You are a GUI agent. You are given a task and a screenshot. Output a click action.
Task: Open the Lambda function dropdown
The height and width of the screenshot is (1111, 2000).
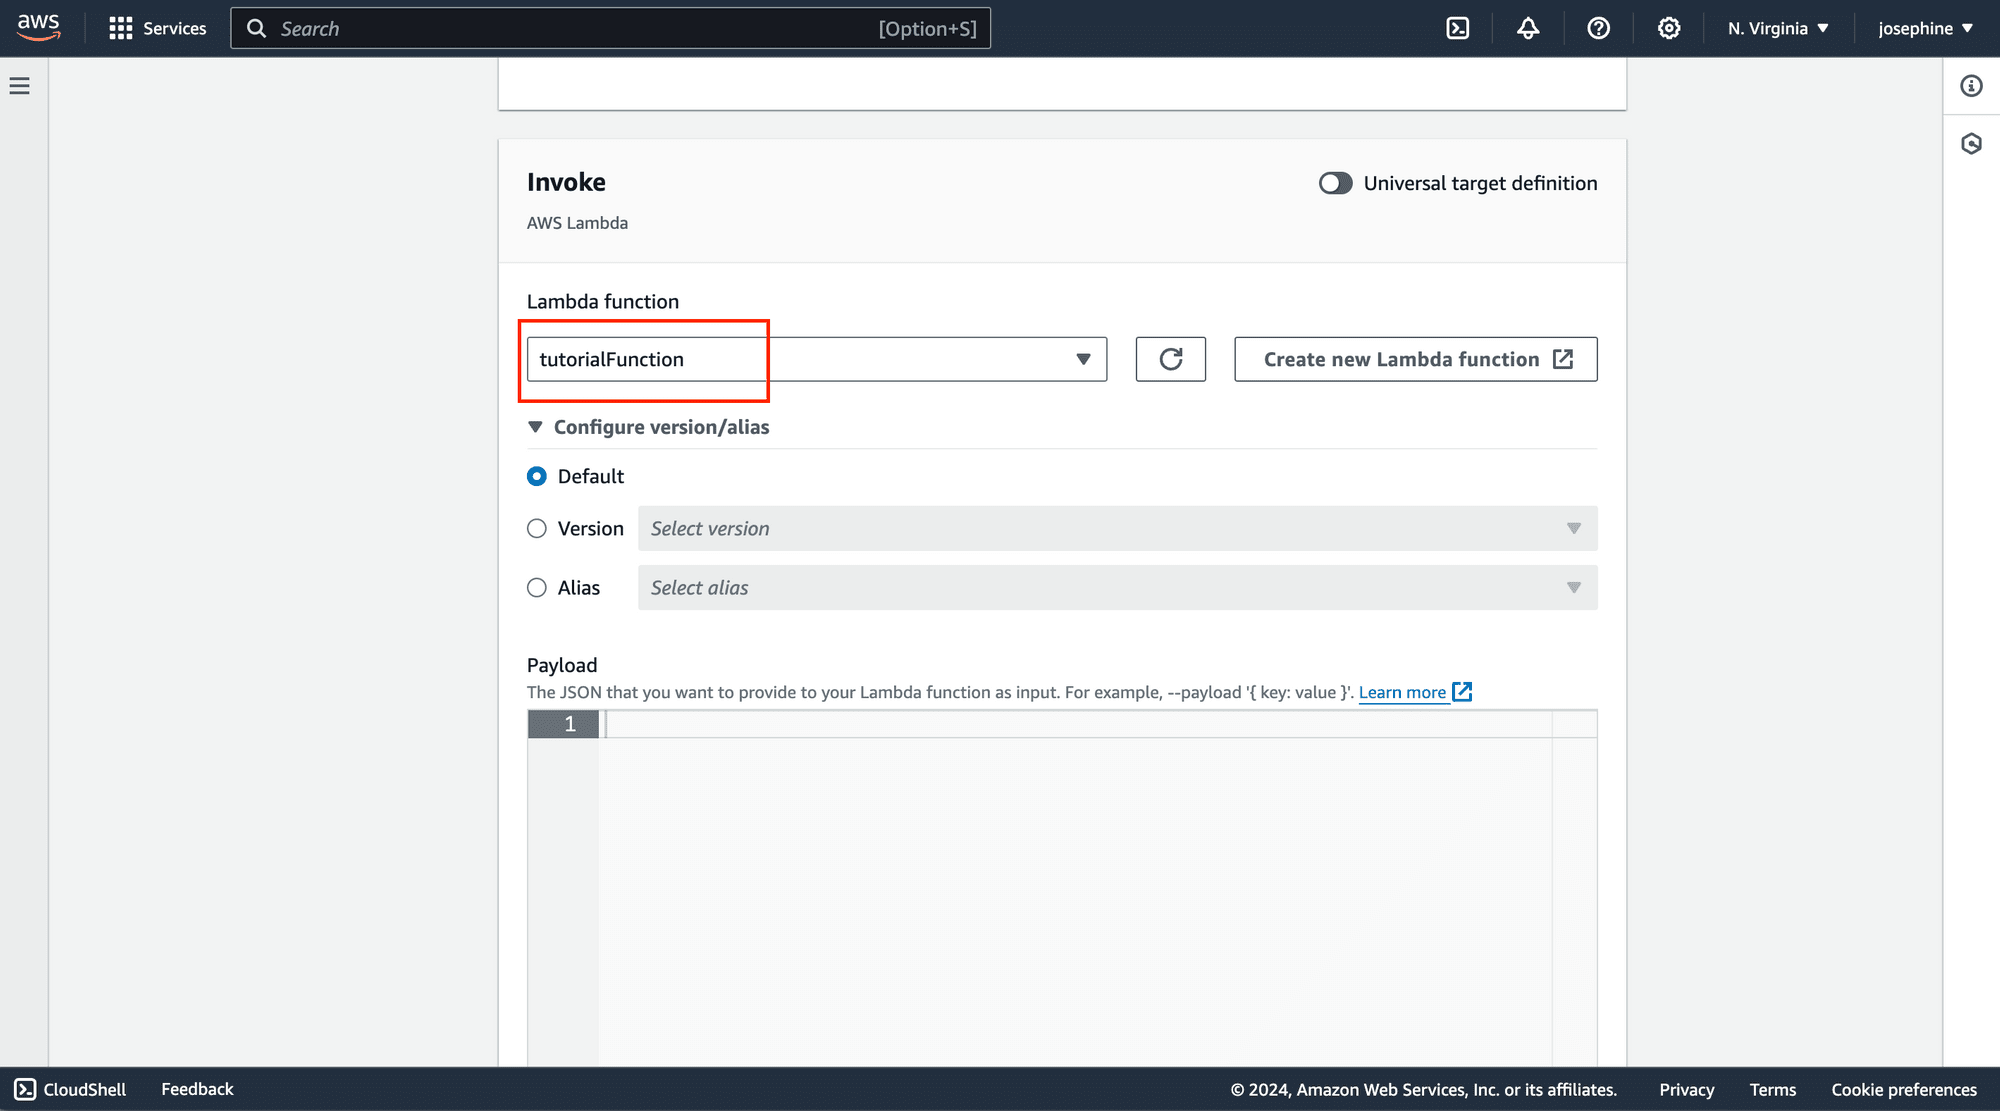[817, 359]
